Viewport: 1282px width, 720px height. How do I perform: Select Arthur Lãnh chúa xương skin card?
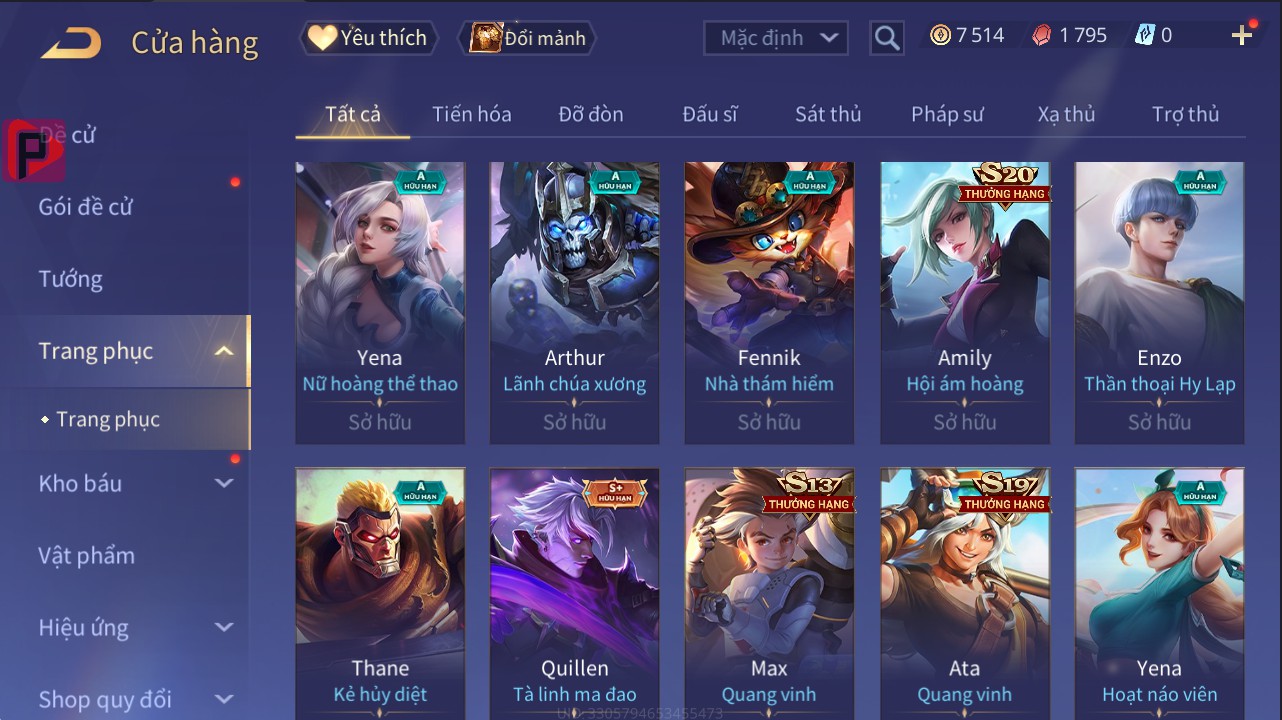coord(575,303)
